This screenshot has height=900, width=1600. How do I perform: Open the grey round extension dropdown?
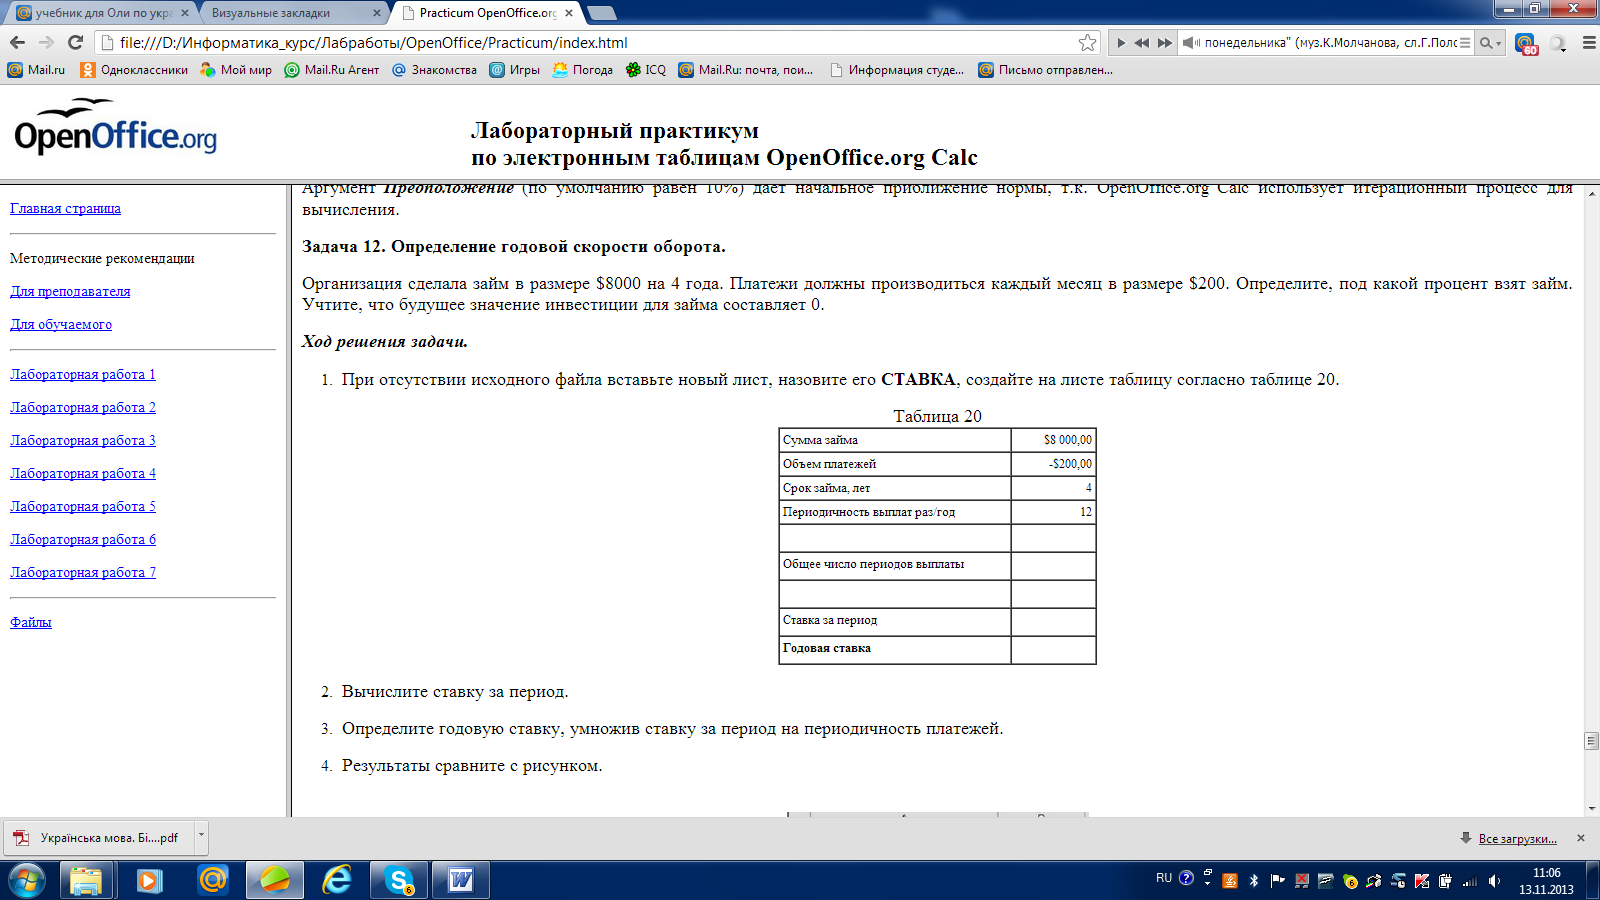coord(1558,43)
